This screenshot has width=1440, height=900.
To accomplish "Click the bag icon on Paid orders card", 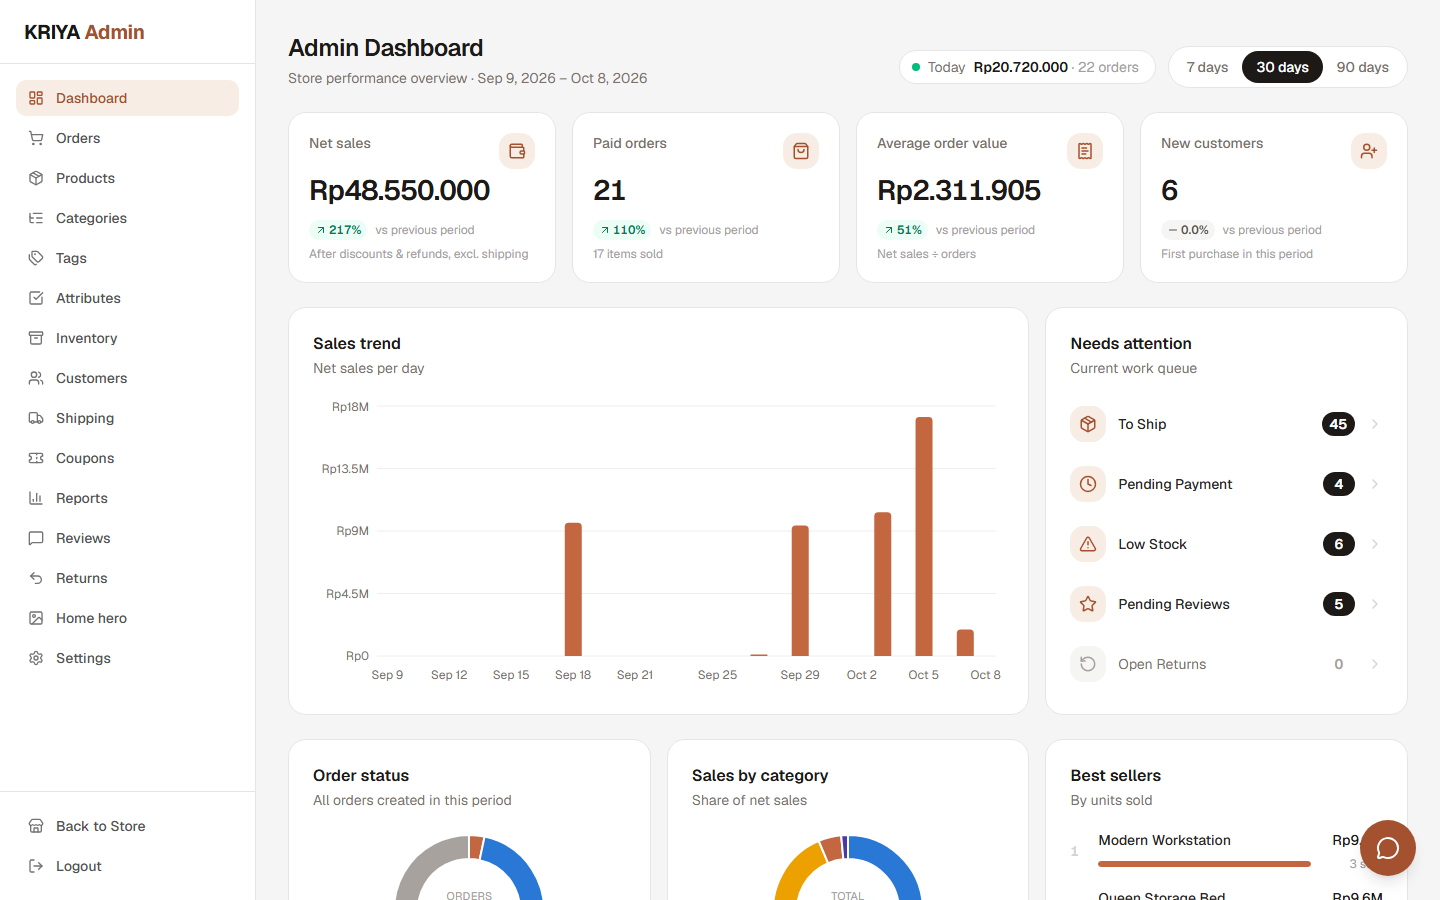I will point(801,151).
